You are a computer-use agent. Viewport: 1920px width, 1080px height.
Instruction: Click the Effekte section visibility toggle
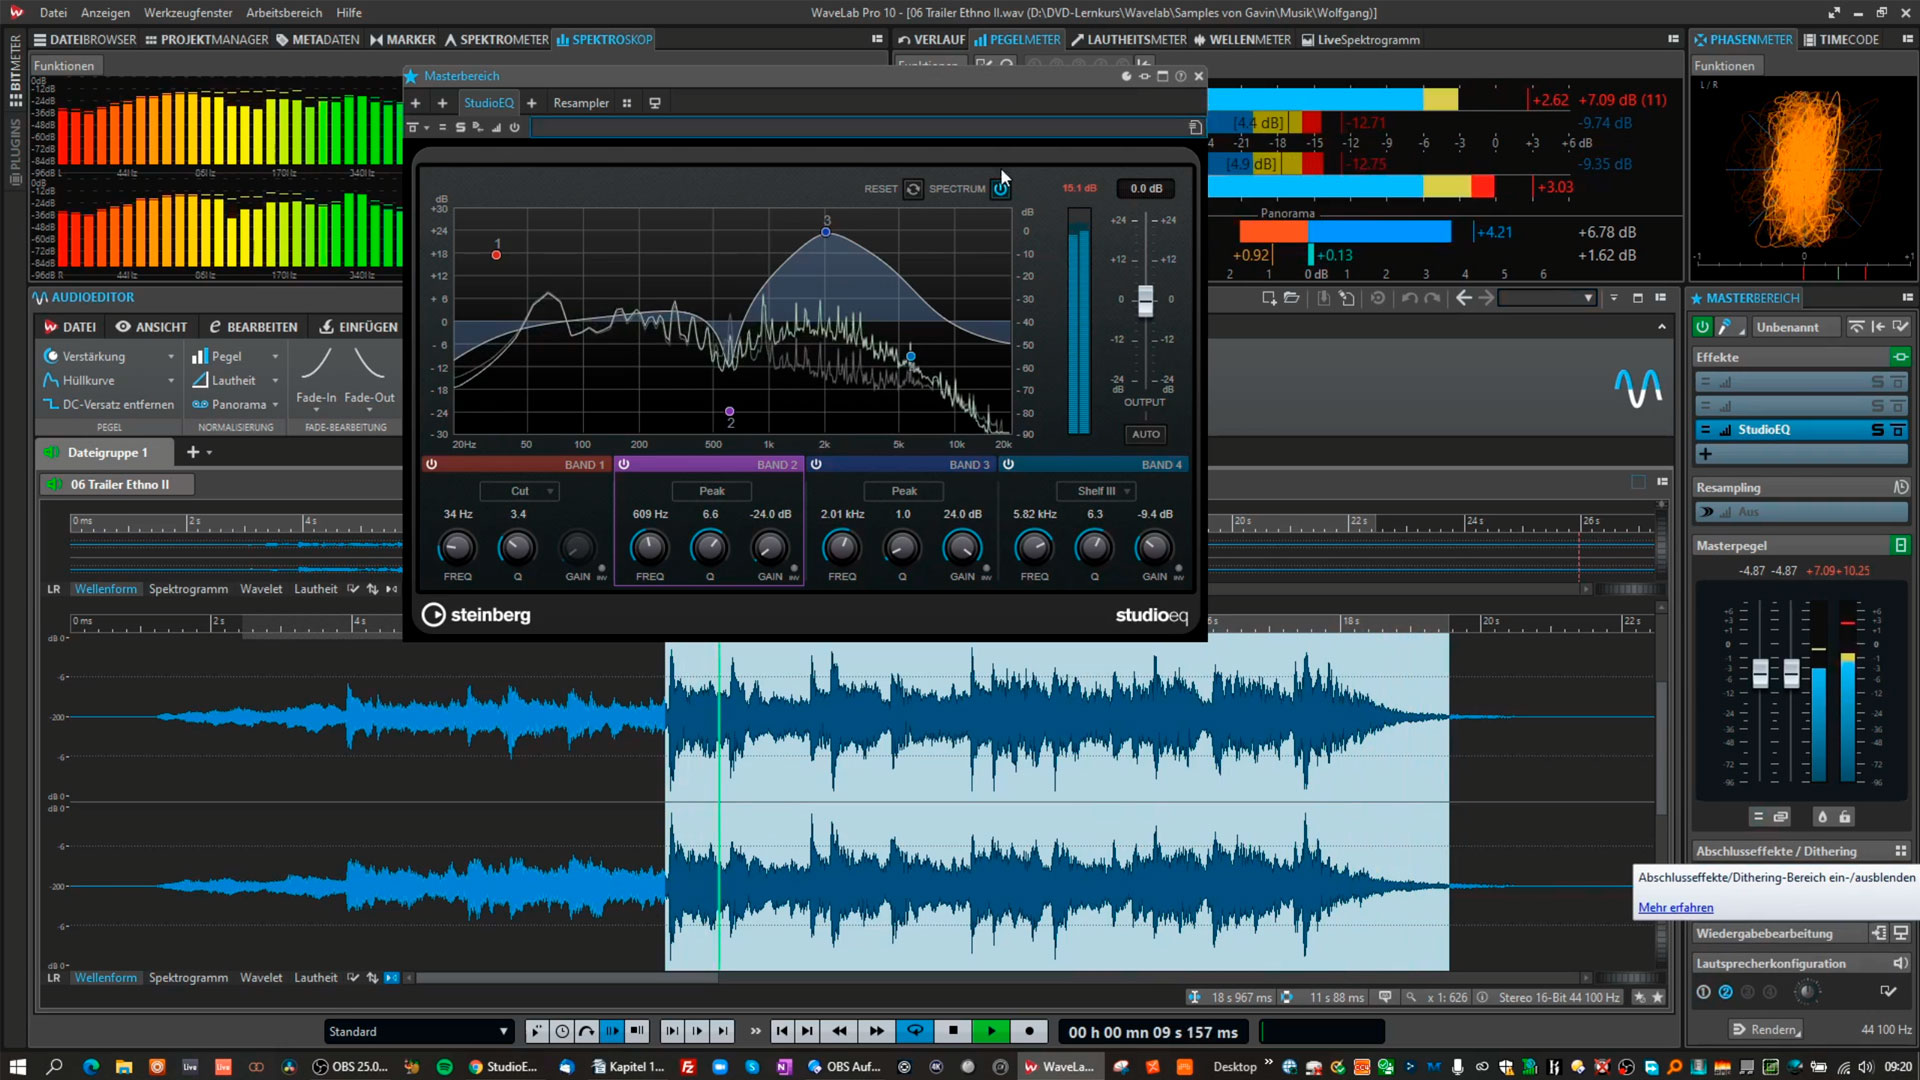coord(1900,357)
